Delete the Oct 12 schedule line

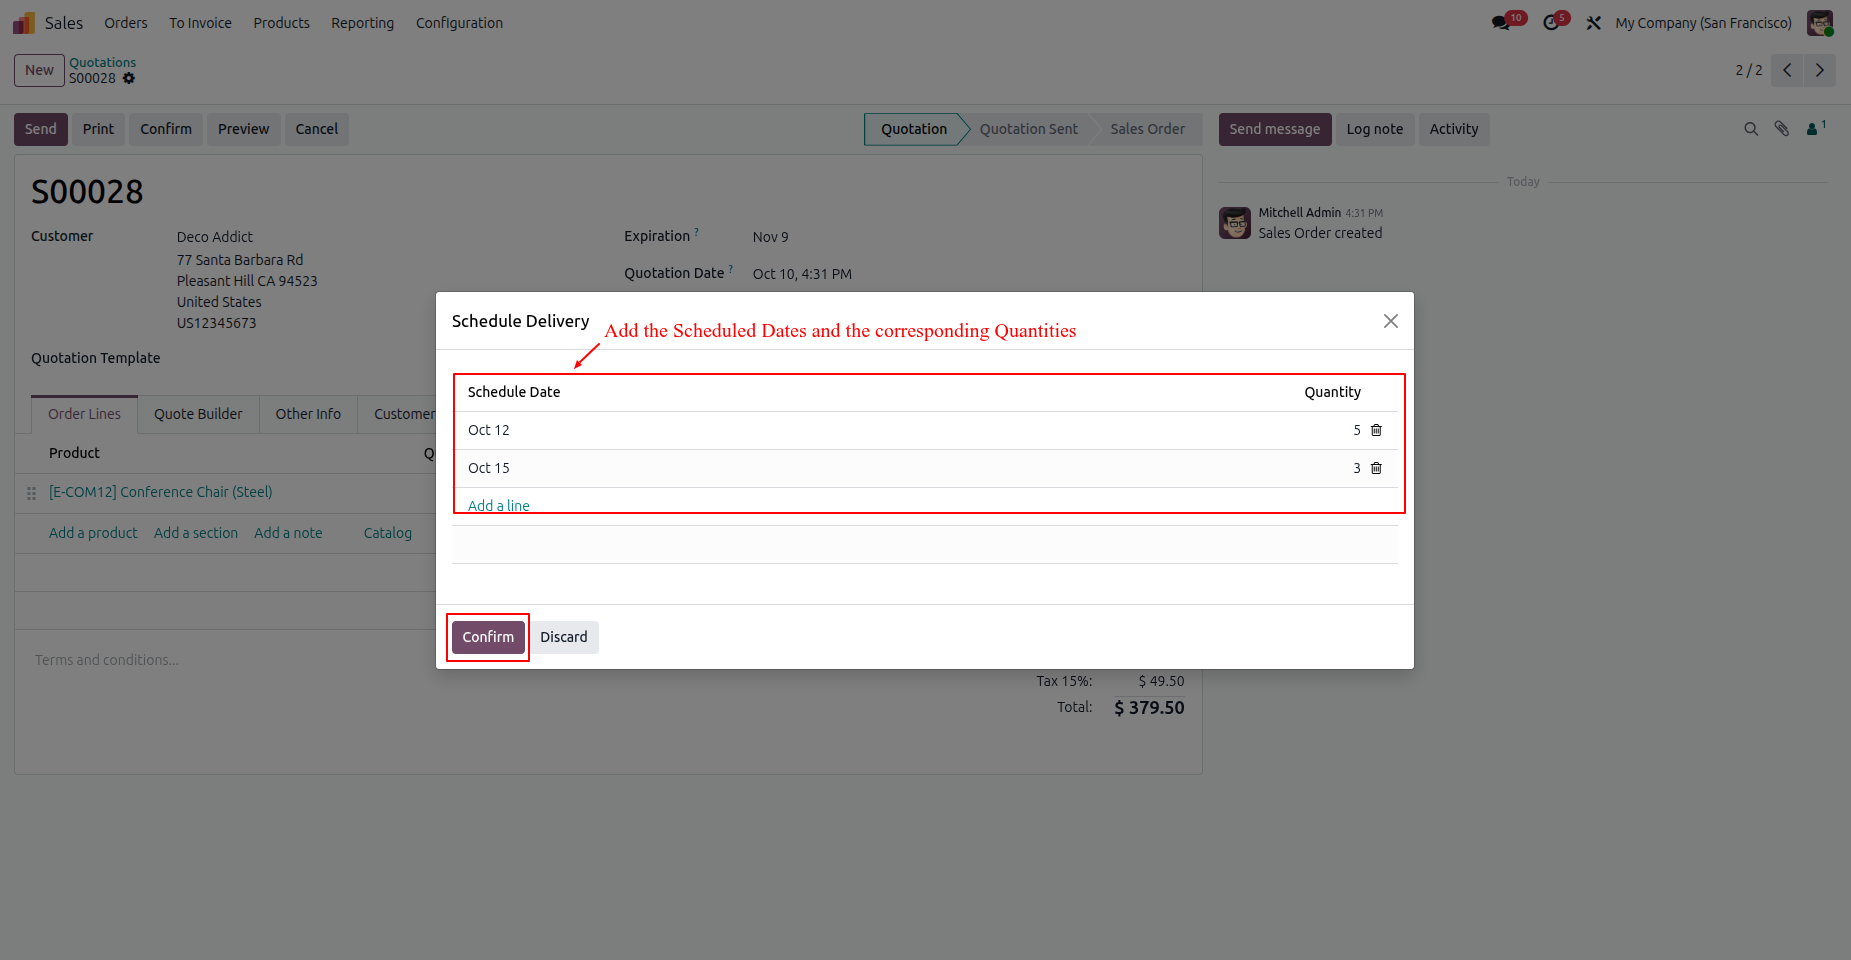tap(1376, 430)
